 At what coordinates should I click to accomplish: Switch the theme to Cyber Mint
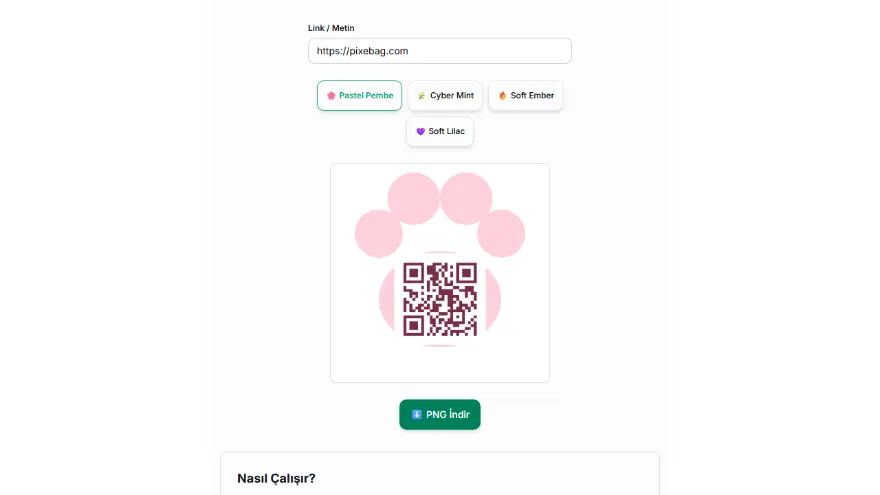(x=445, y=95)
